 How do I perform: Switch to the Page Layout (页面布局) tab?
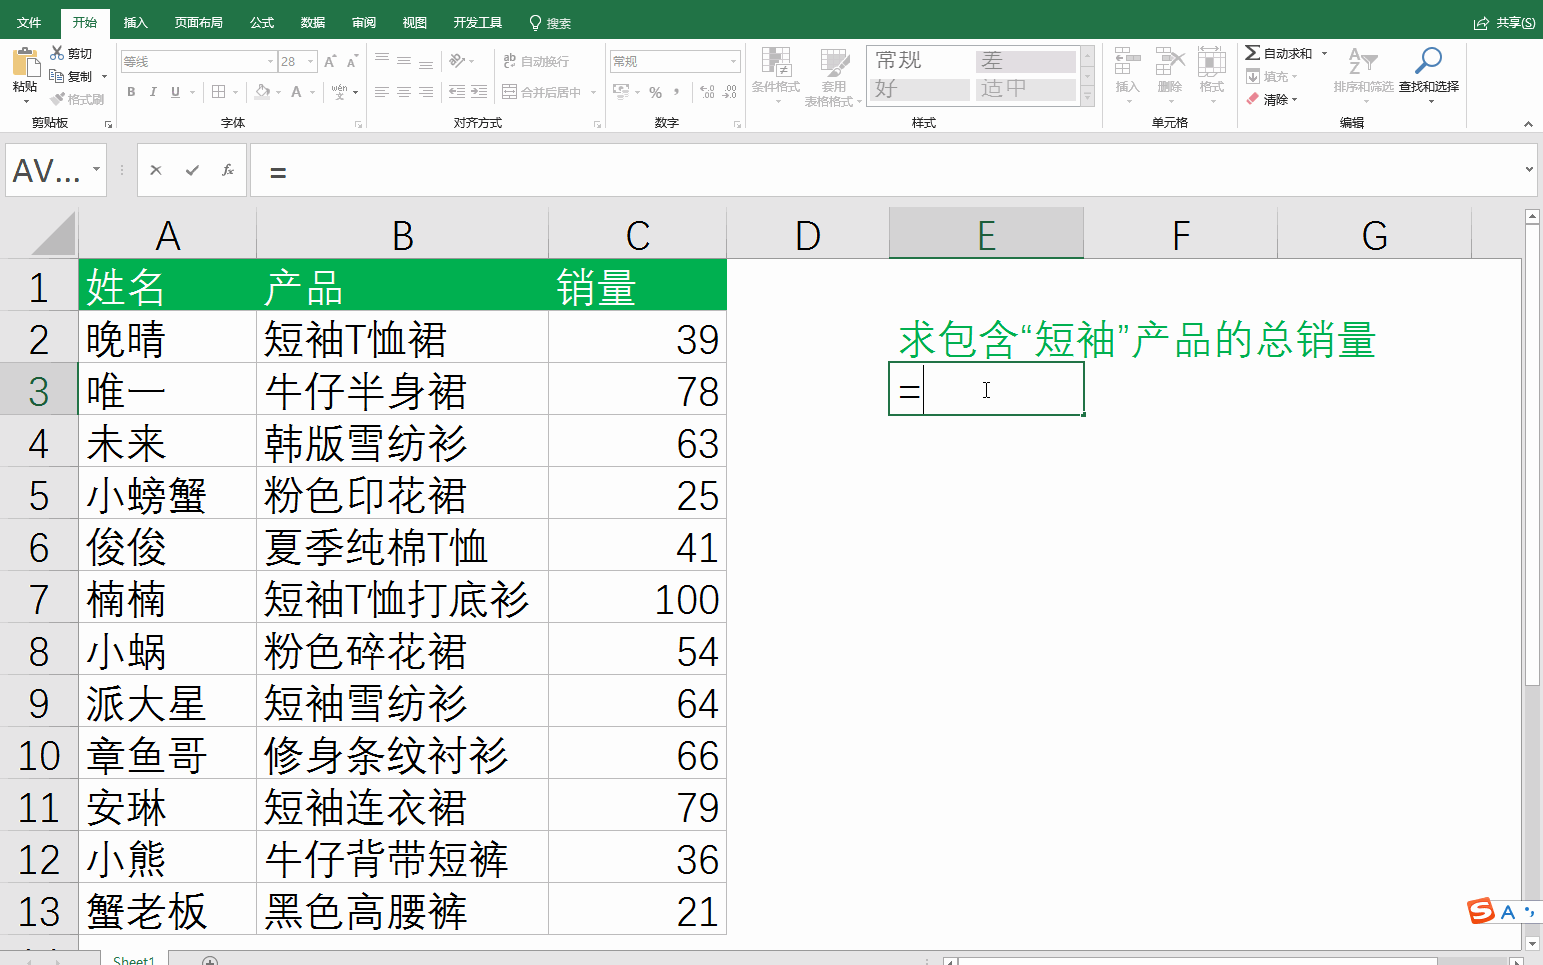click(198, 22)
